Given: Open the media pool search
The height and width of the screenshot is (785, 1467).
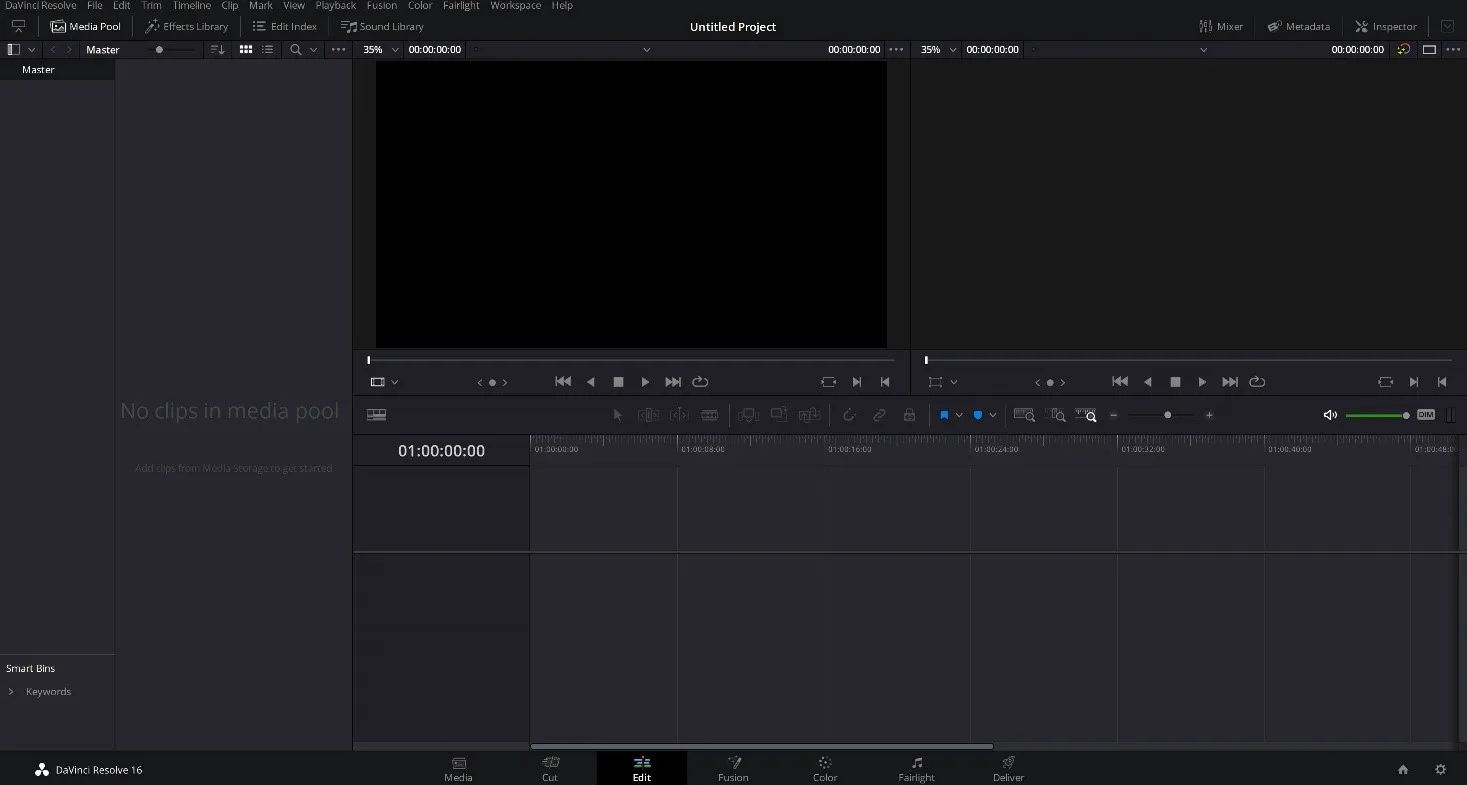Looking at the screenshot, I should [x=295, y=49].
